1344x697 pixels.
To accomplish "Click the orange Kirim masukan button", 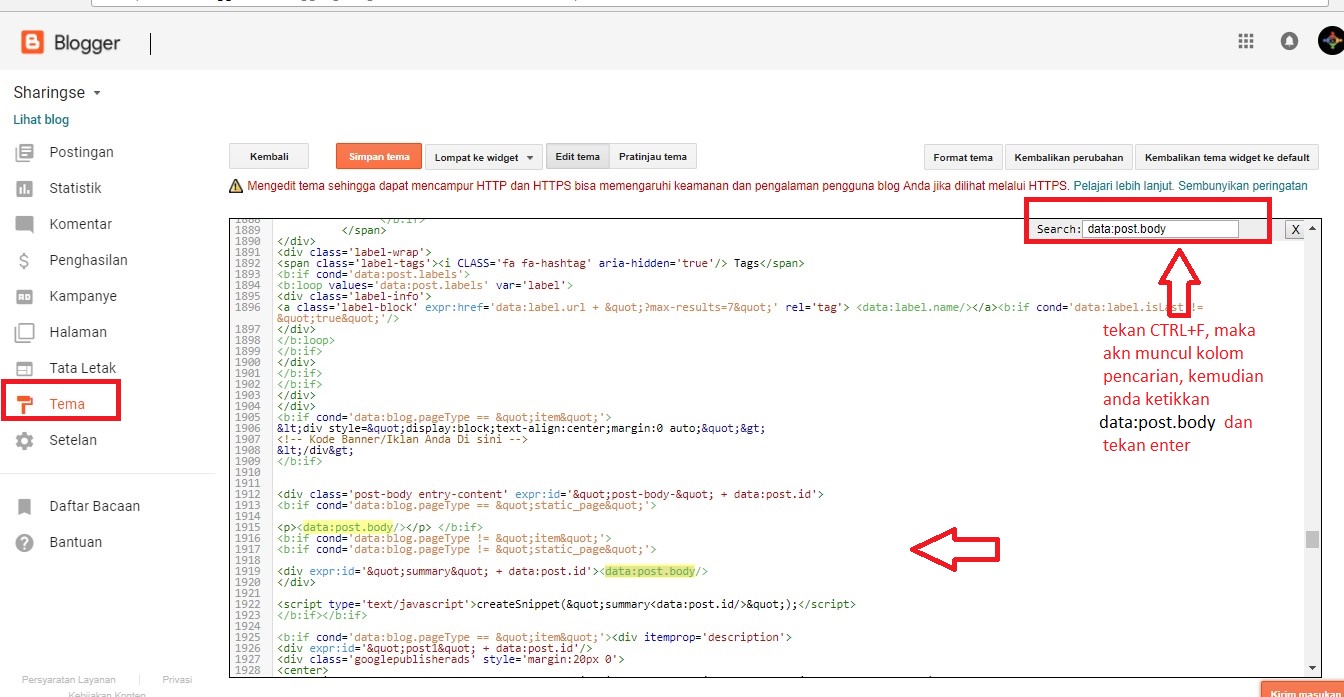I will pos(1302,690).
